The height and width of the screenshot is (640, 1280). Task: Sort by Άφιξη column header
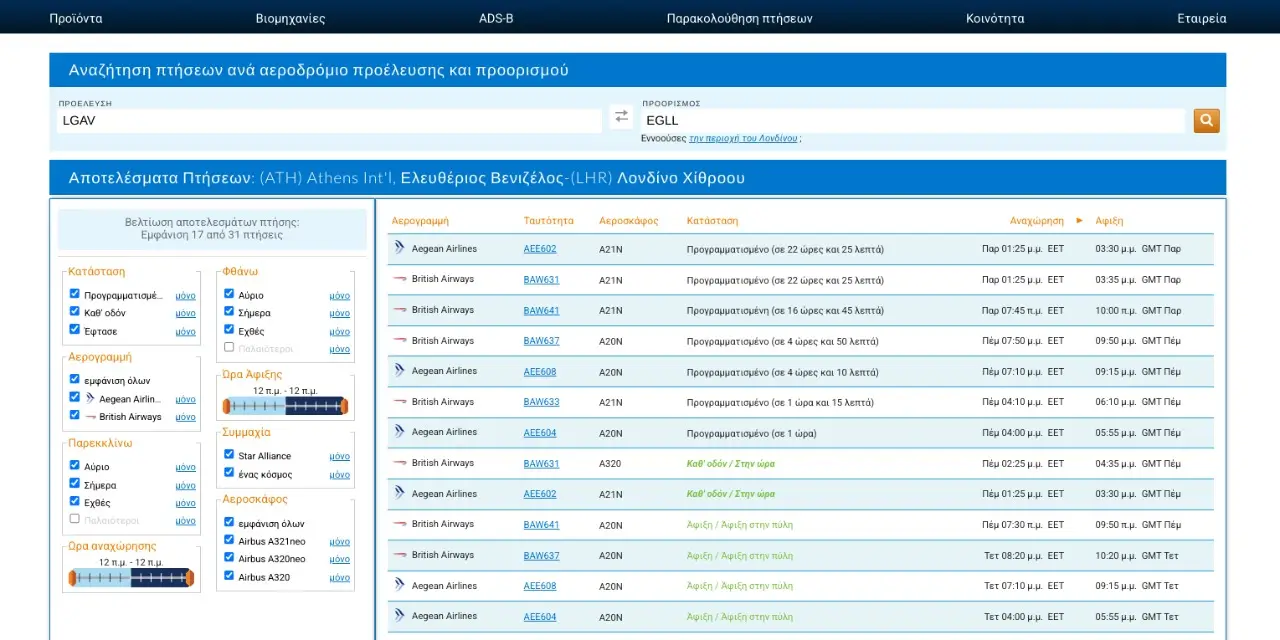pyautogui.click(x=1109, y=220)
